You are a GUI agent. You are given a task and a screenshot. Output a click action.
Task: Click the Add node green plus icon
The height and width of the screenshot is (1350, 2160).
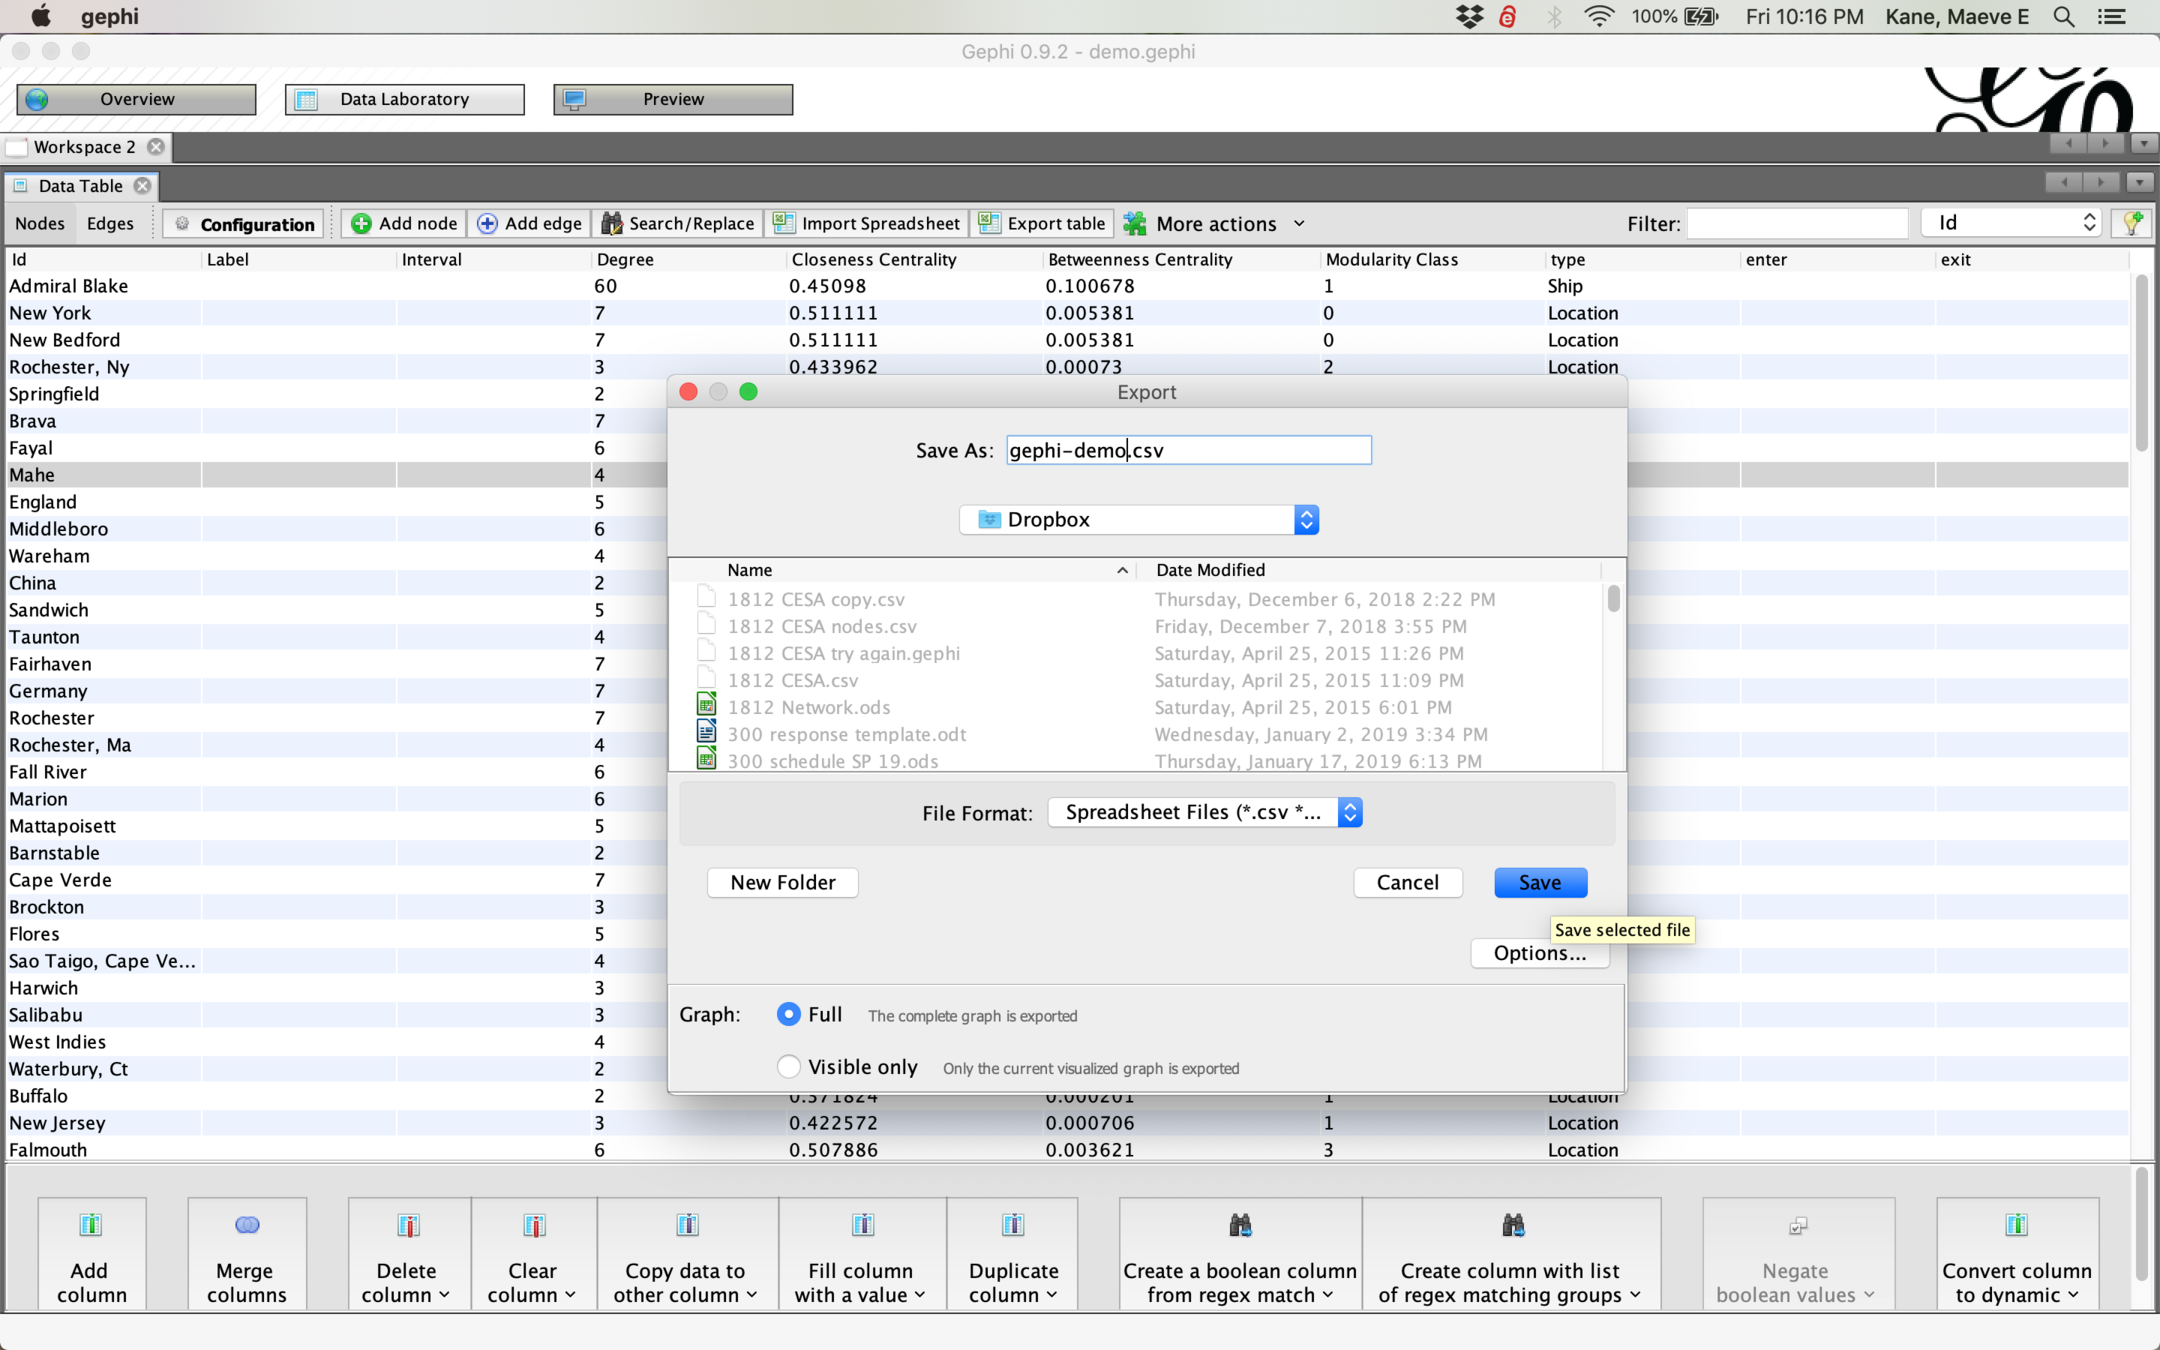point(362,224)
